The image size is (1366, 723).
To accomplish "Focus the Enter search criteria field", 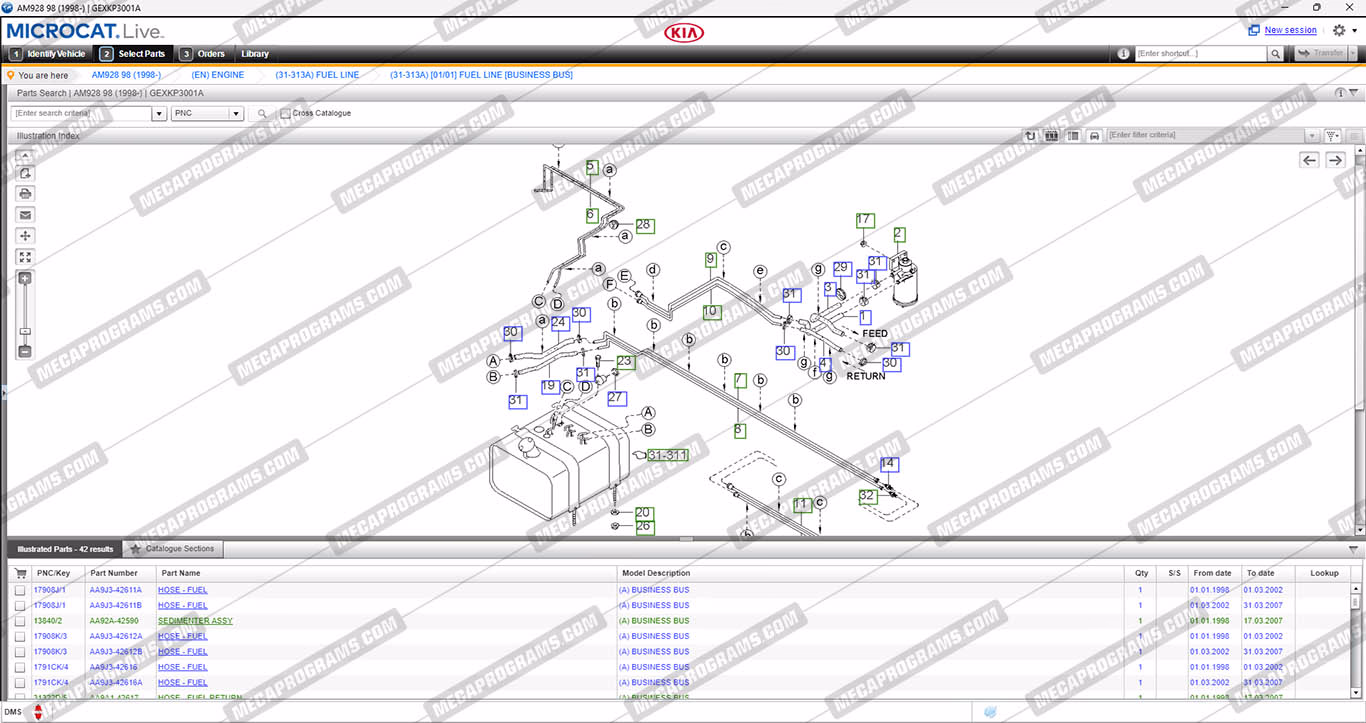I will click(81, 114).
